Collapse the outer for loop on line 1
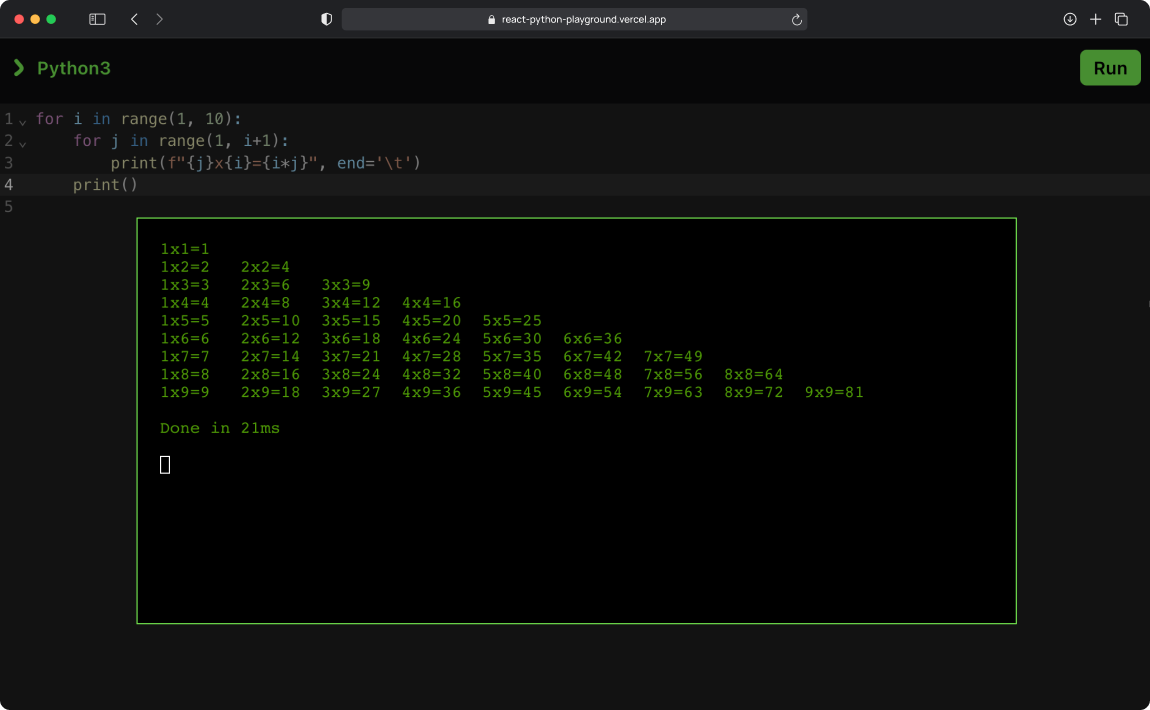 click(23, 121)
